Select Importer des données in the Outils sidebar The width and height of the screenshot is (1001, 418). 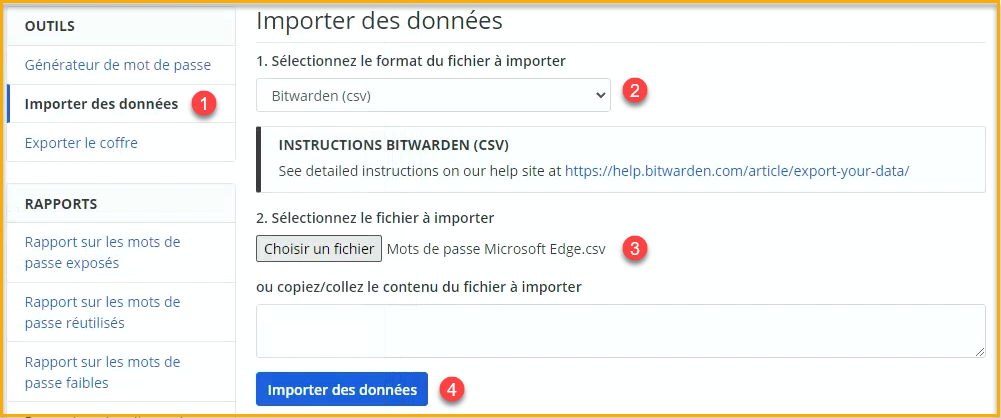101,104
